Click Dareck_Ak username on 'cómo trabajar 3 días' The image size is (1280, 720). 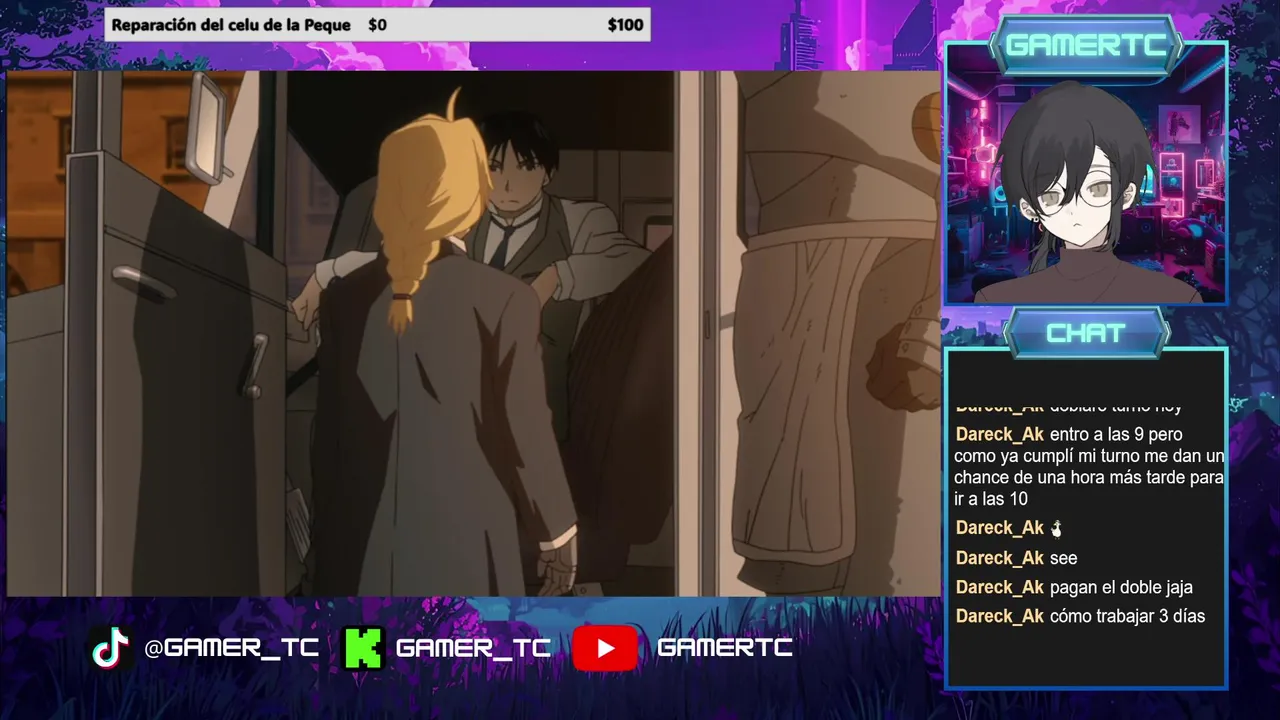[999, 616]
